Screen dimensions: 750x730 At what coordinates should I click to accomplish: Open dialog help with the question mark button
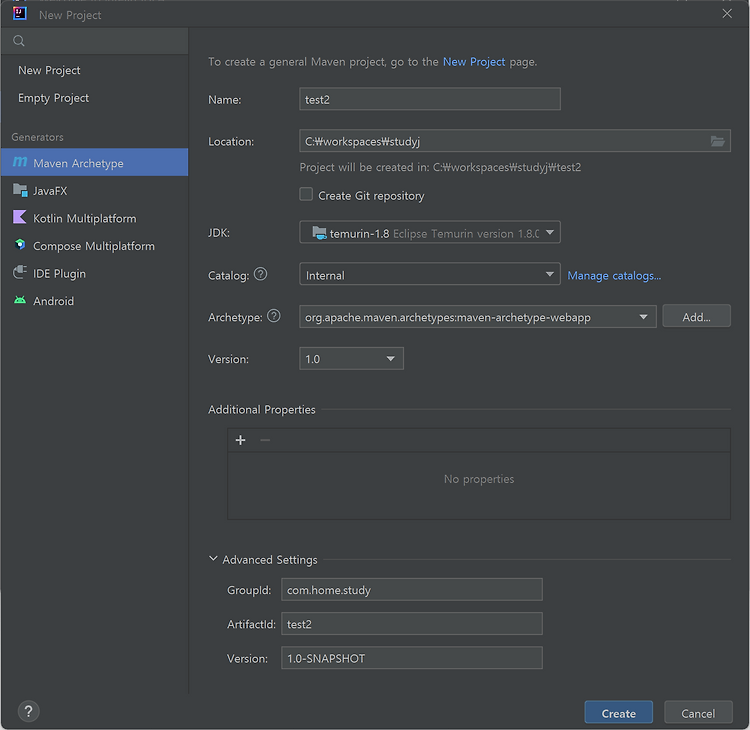[x=28, y=711]
